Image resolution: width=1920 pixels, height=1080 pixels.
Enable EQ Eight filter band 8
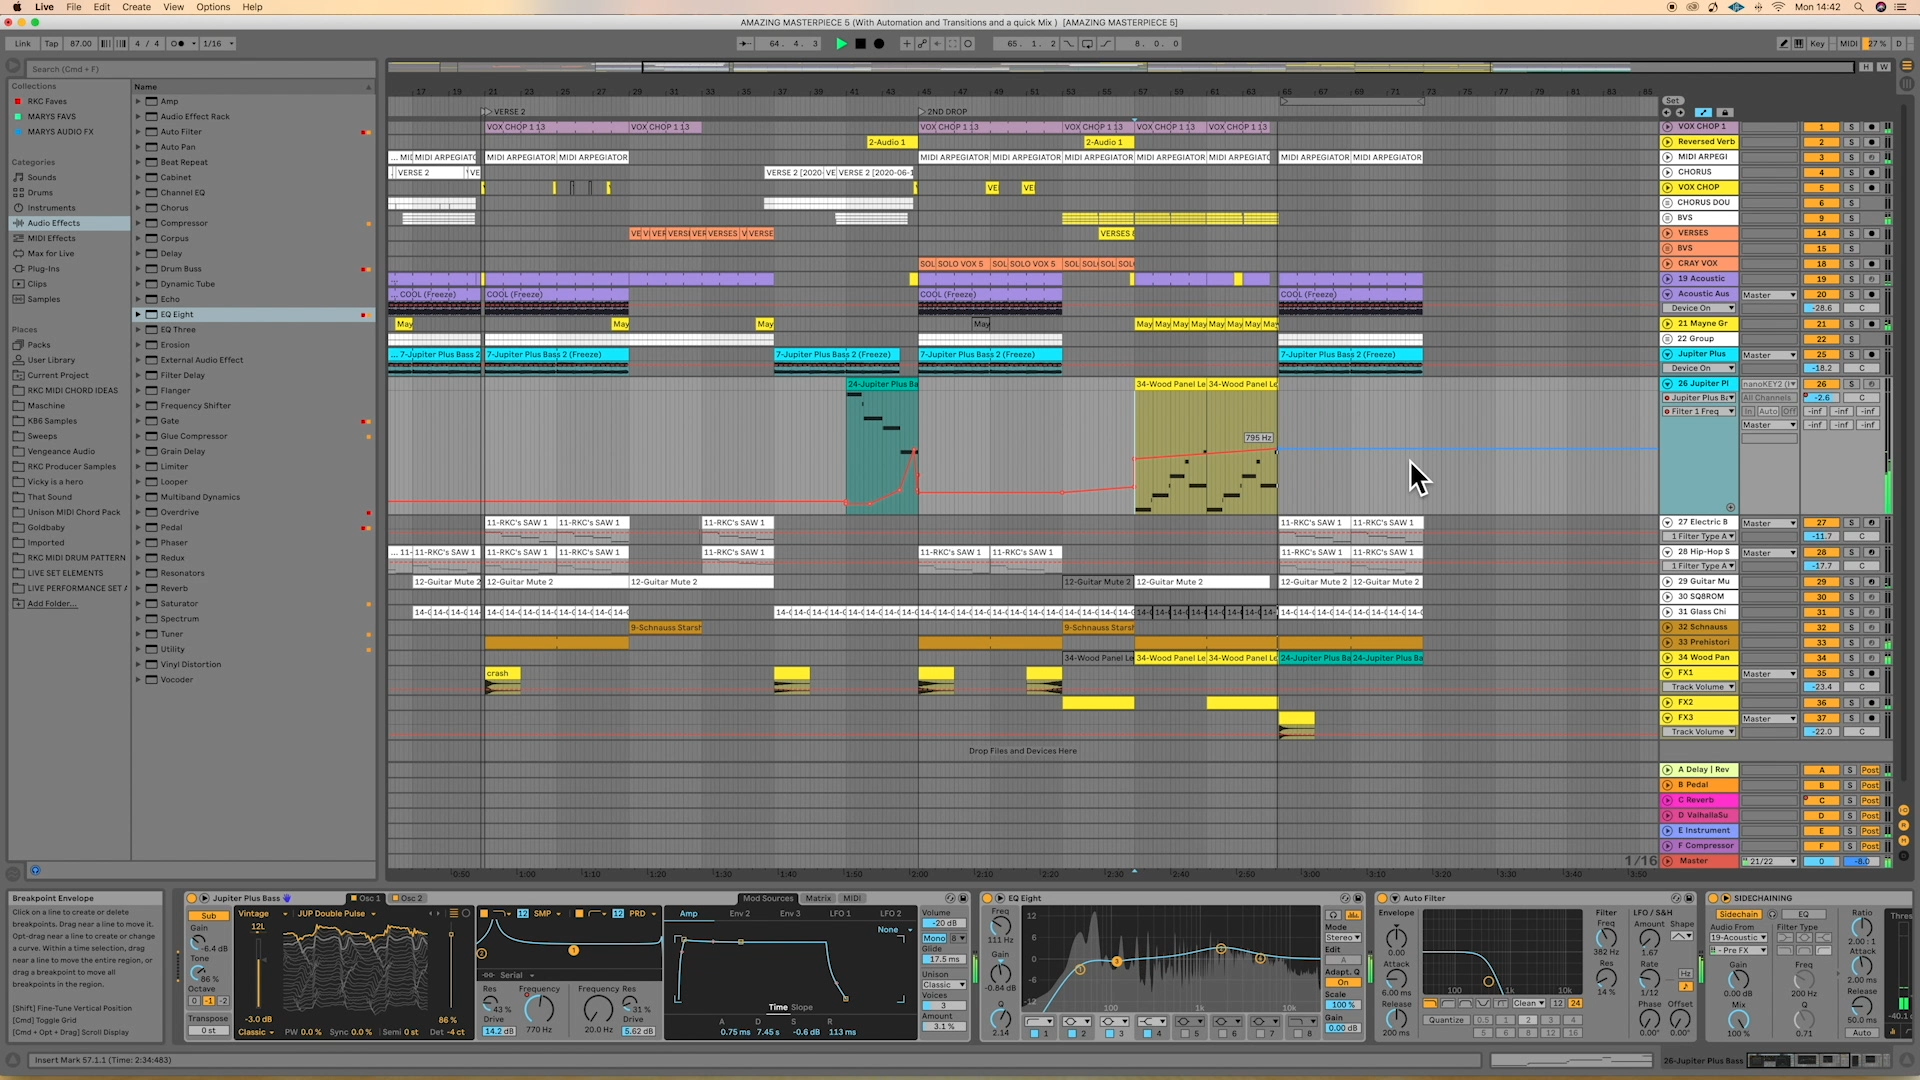(1298, 1033)
